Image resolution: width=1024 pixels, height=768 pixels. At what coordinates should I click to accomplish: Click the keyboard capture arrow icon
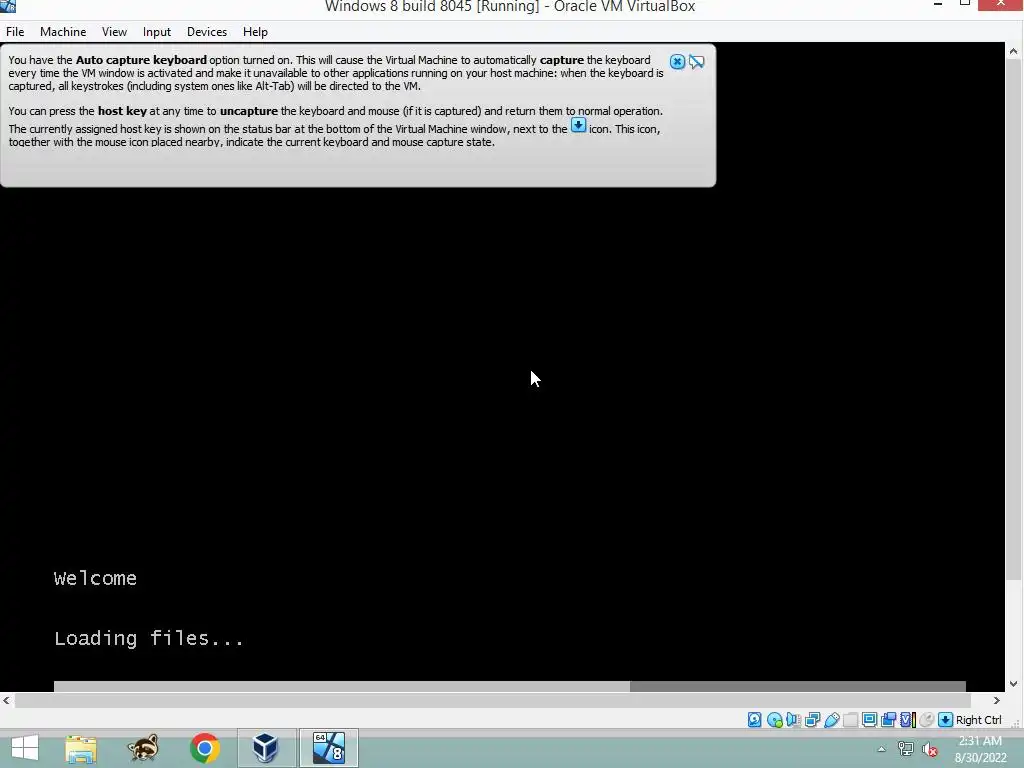945,720
